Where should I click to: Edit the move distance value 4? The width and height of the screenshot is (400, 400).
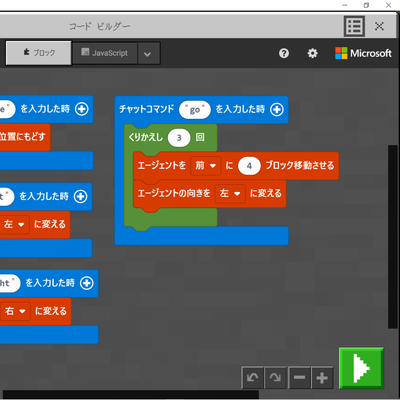pyautogui.click(x=249, y=166)
